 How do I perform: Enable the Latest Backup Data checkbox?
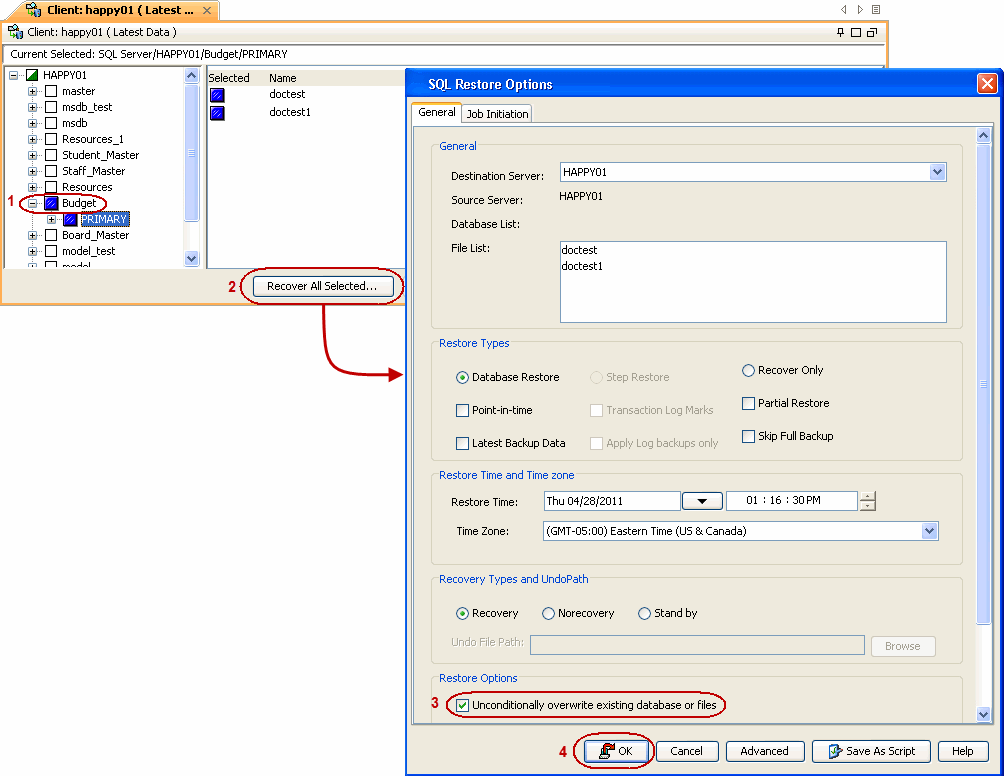[462, 443]
